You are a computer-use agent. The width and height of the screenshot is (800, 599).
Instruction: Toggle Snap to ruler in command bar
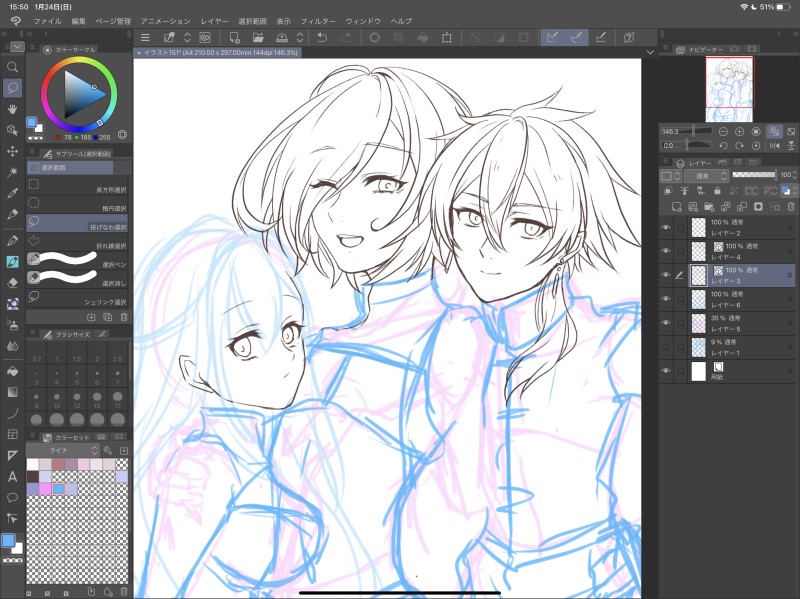[x=552, y=37]
